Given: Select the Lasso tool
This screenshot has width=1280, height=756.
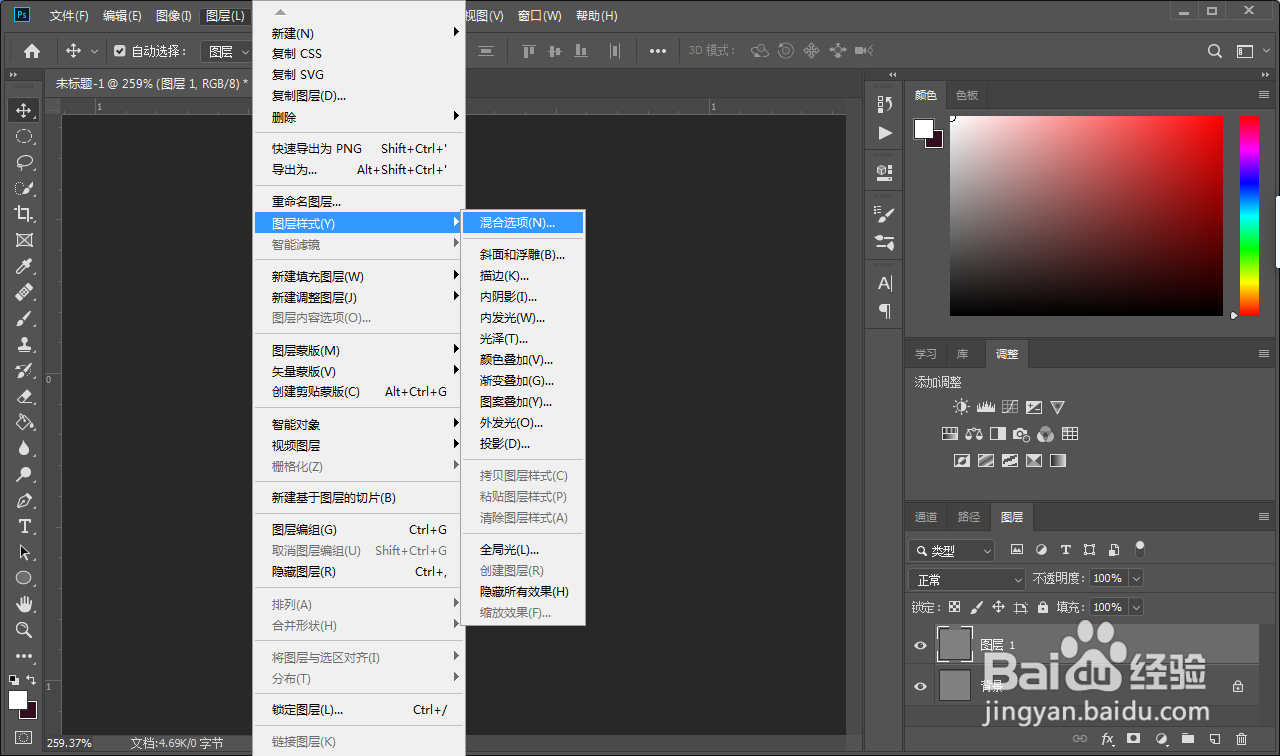Looking at the screenshot, I should [24, 162].
